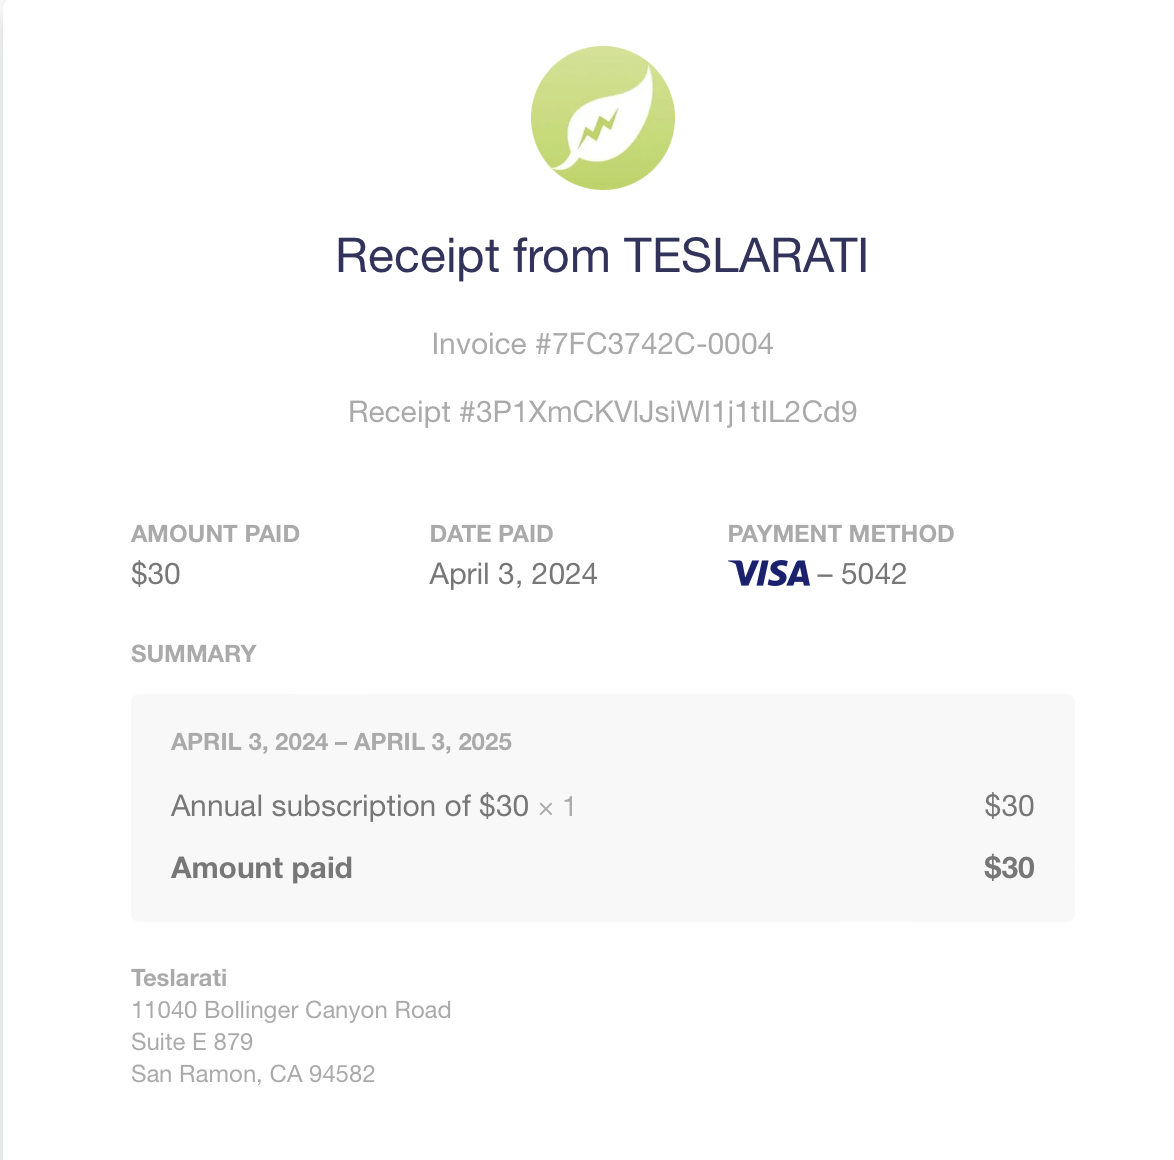Click the 11040 Bollinger Canyon Road address
Screen dimensions: 1174x1160
tap(291, 1010)
